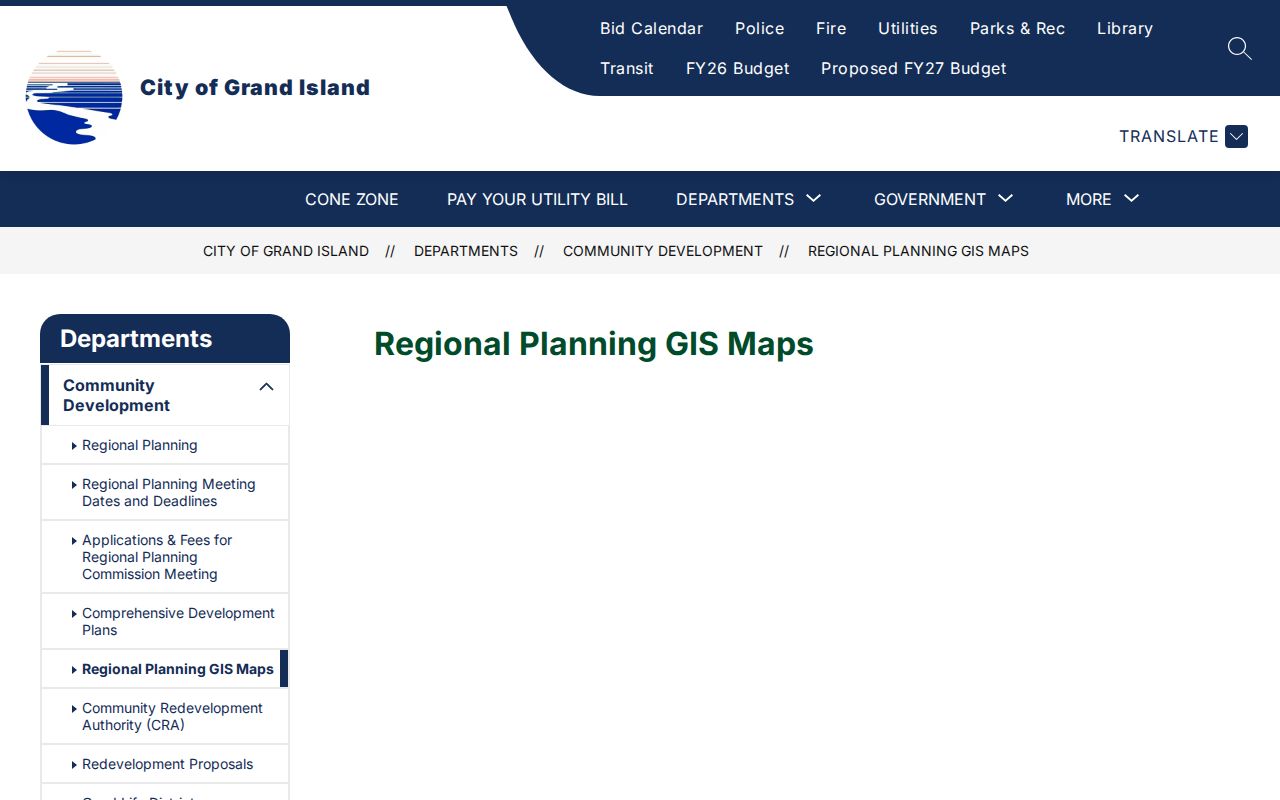Select Comprehensive Development Plans in sidebar

click(x=178, y=621)
